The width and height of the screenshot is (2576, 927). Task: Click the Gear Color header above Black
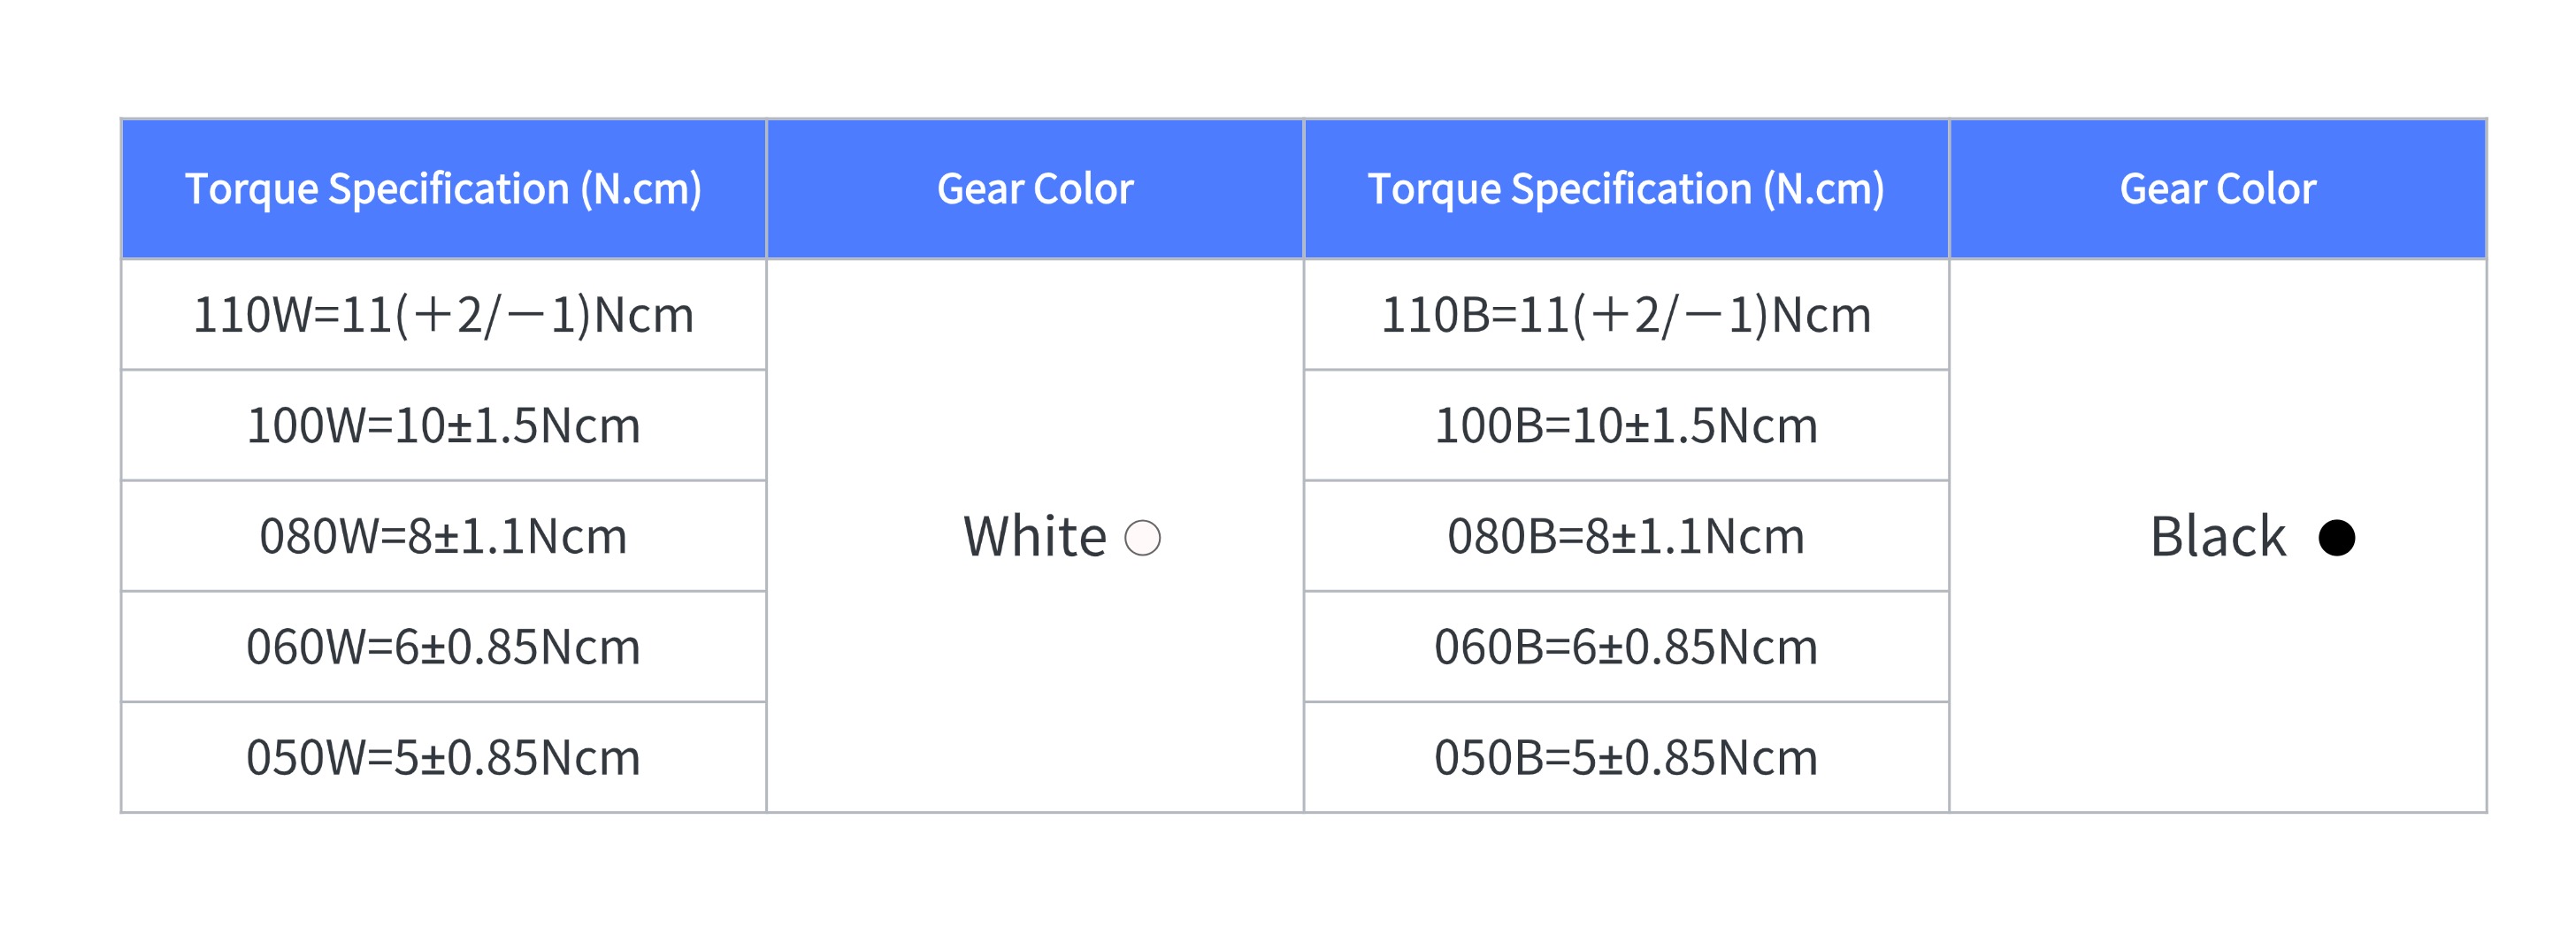pos(2218,189)
